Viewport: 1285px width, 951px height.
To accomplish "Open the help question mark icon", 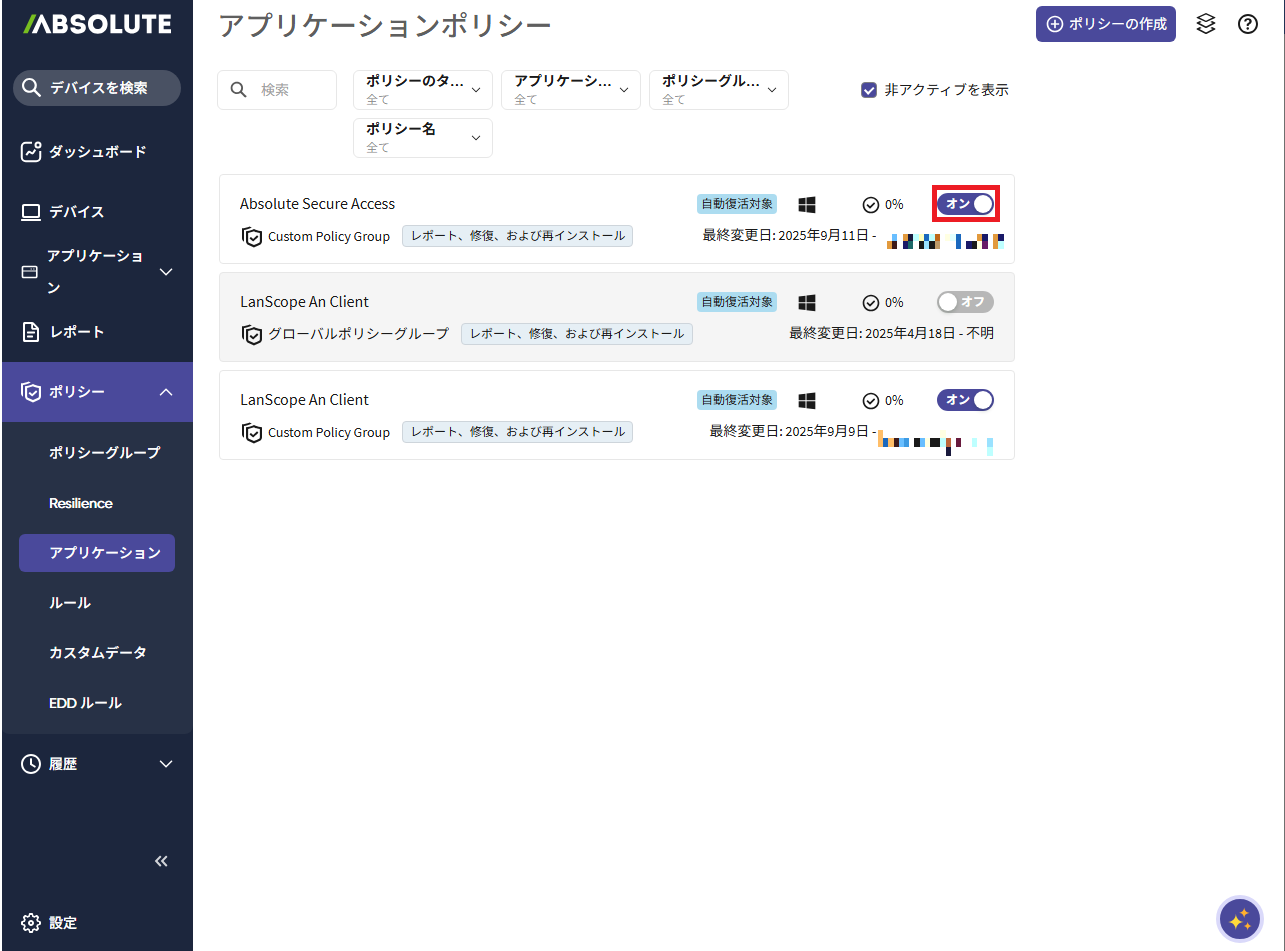I will pos(1248,24).
